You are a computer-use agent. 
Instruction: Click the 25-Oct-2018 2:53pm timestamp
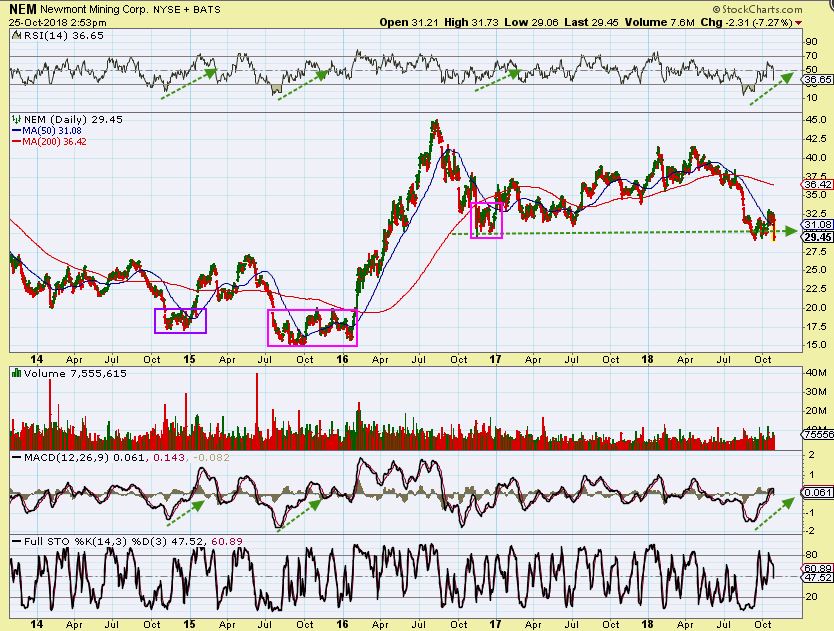pos(57,23)
